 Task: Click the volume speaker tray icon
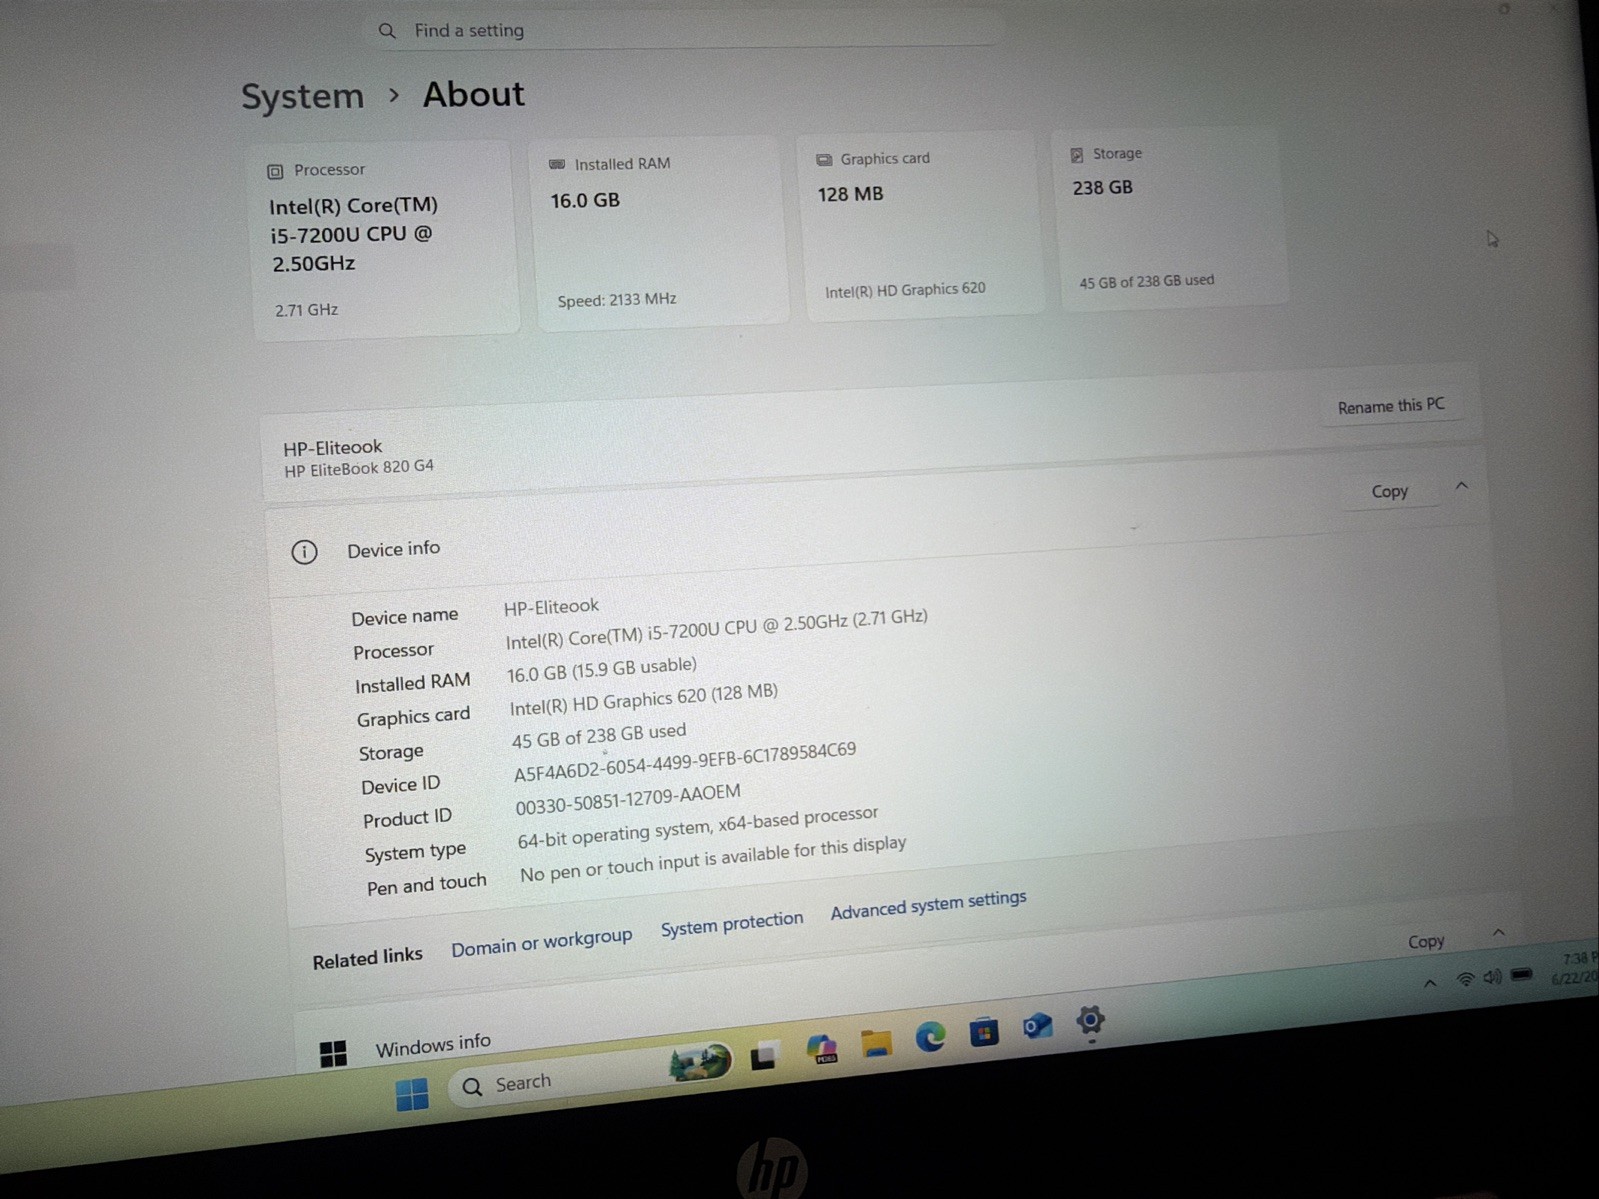pos(1492,976)
